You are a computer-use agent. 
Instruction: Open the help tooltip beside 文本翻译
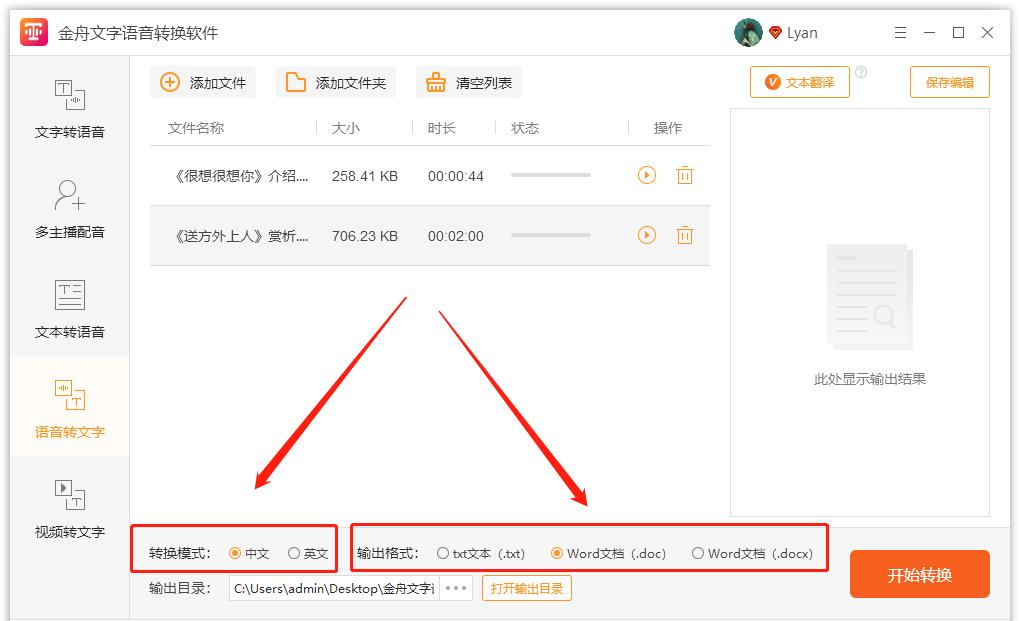coord(862,70)
